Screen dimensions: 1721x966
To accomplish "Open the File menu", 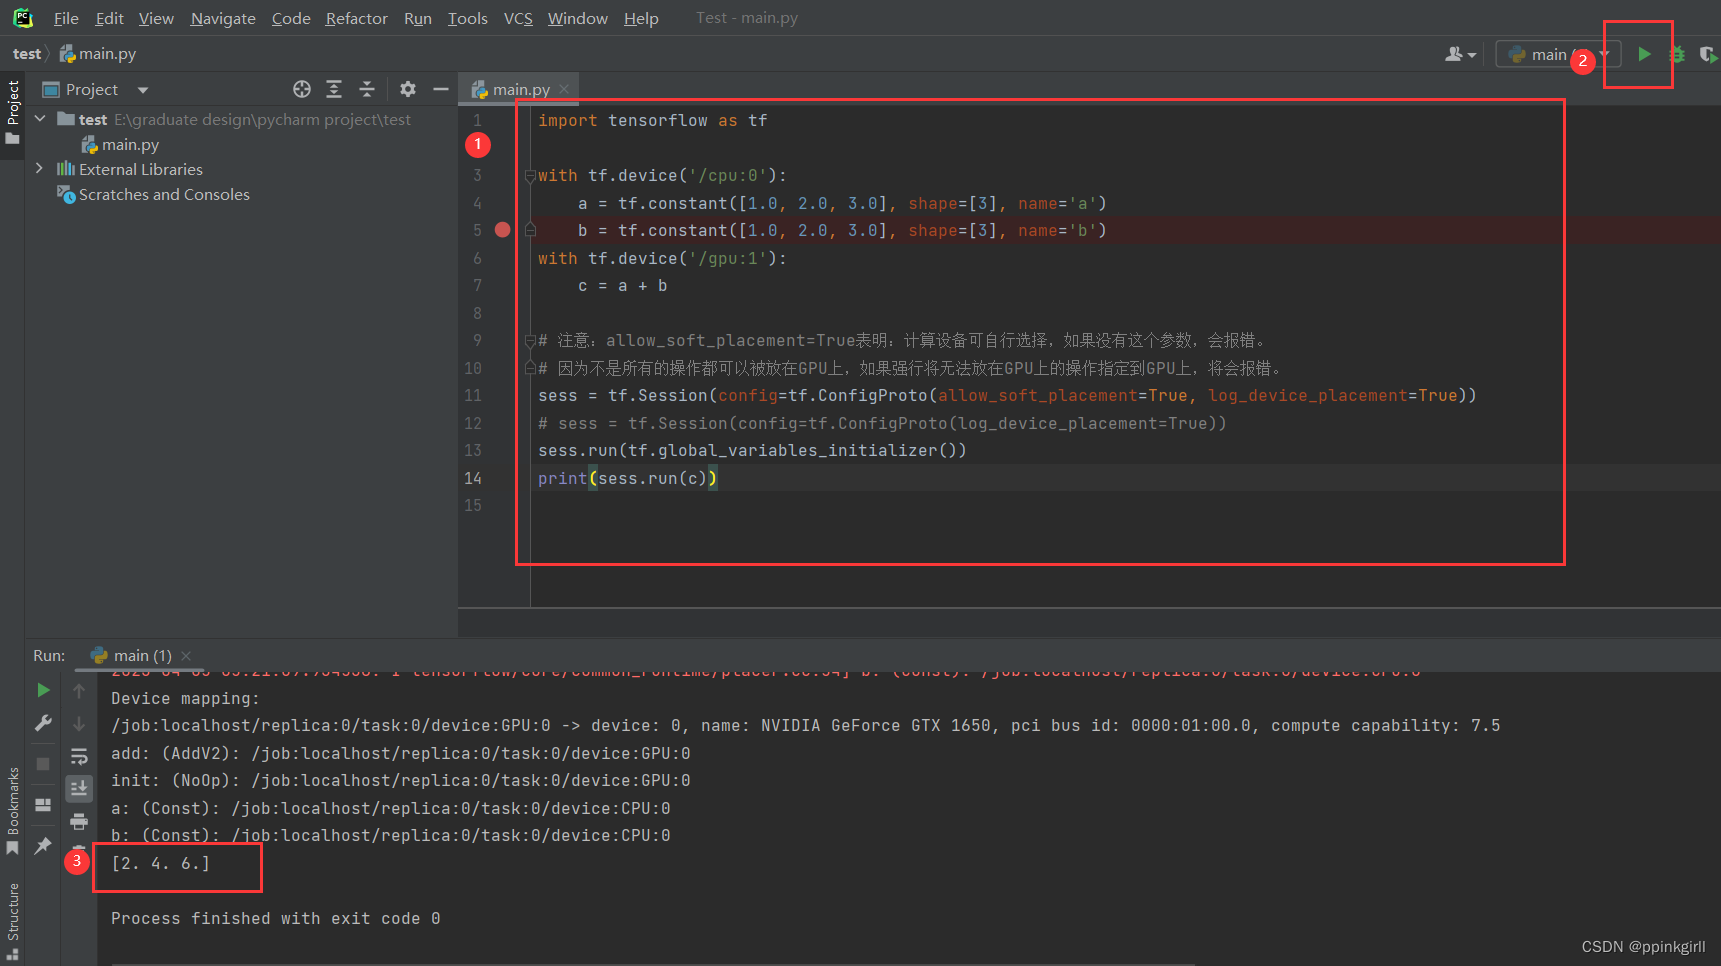I will (x=66, y=18).
